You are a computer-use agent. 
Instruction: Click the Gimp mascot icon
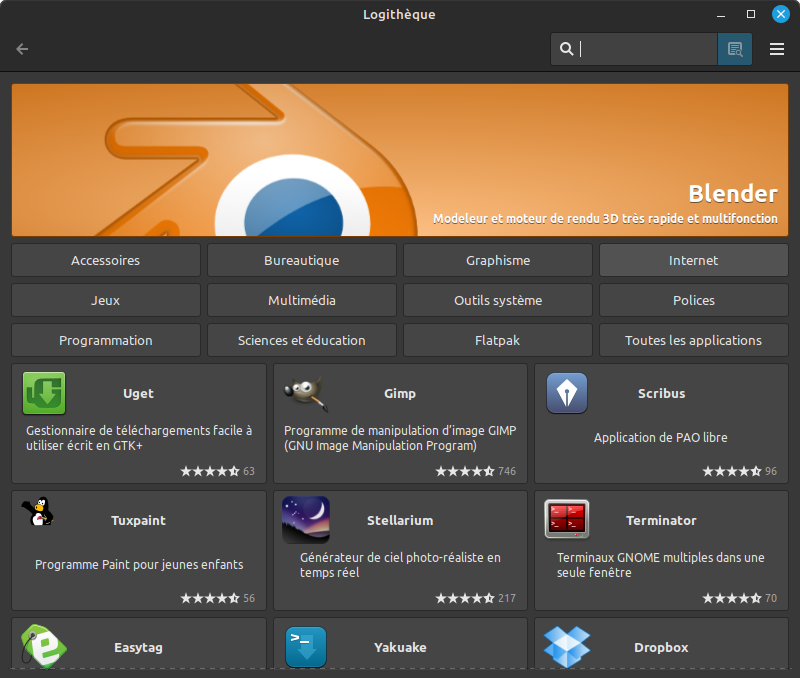(306, 393)
